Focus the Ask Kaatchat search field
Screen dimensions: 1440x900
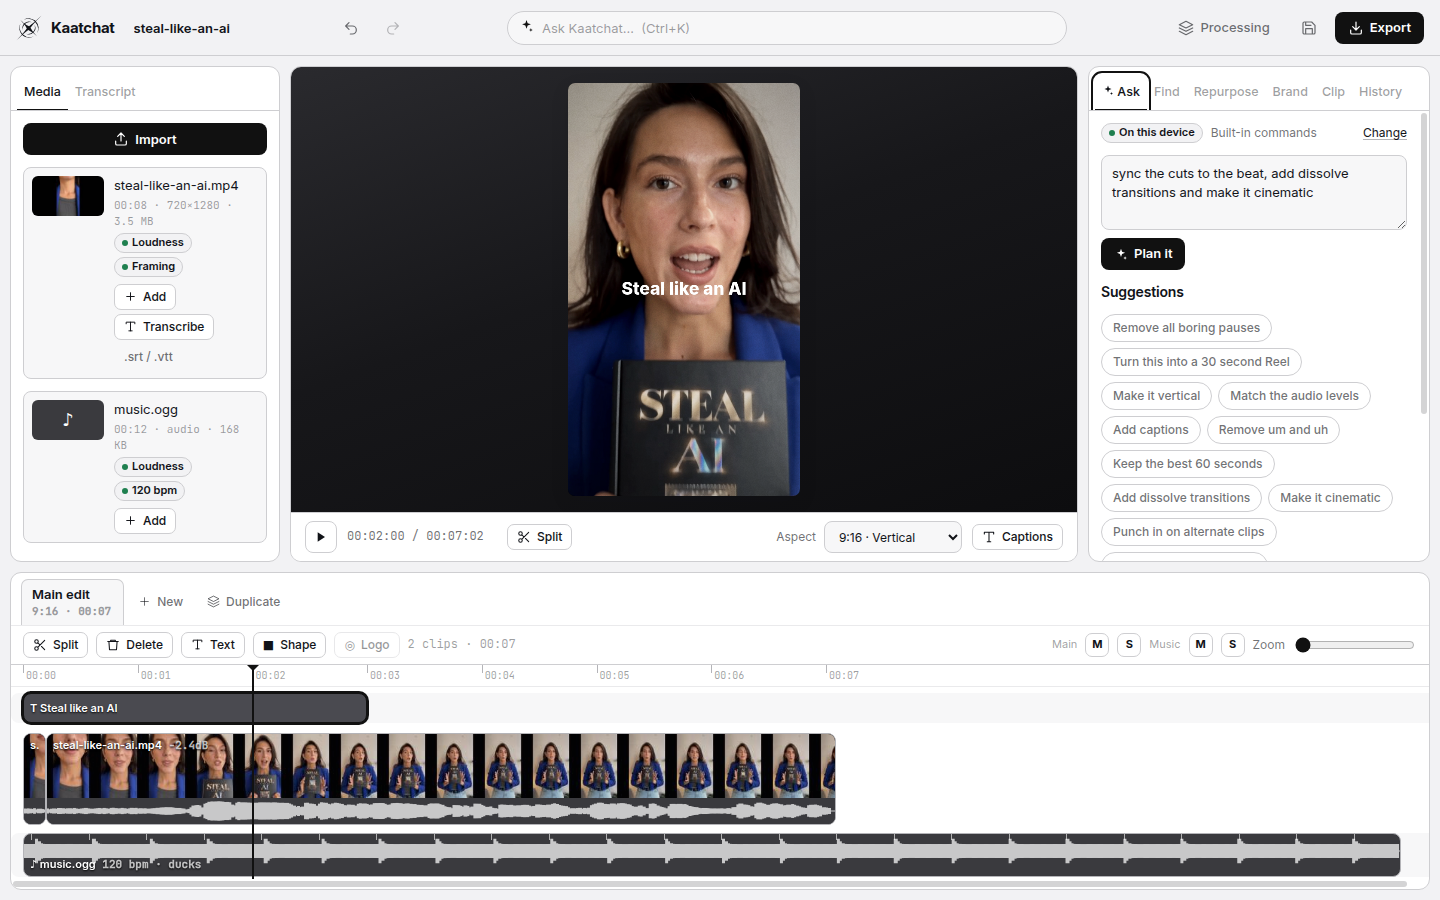[787, 28]
